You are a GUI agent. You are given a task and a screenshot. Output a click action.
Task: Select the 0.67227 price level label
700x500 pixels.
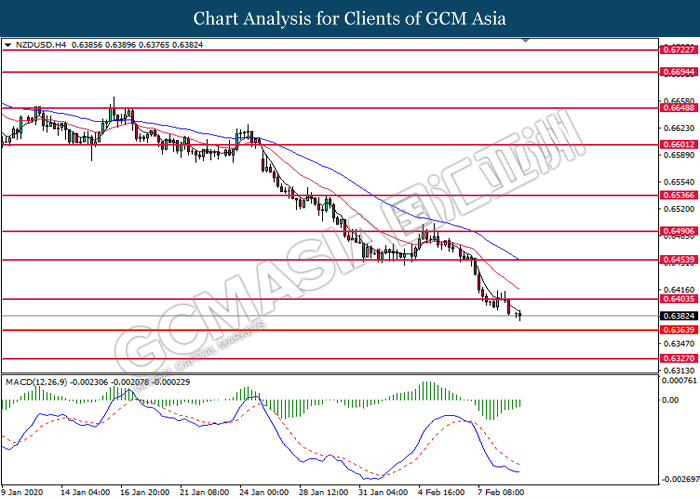click(x=679, y=50)
